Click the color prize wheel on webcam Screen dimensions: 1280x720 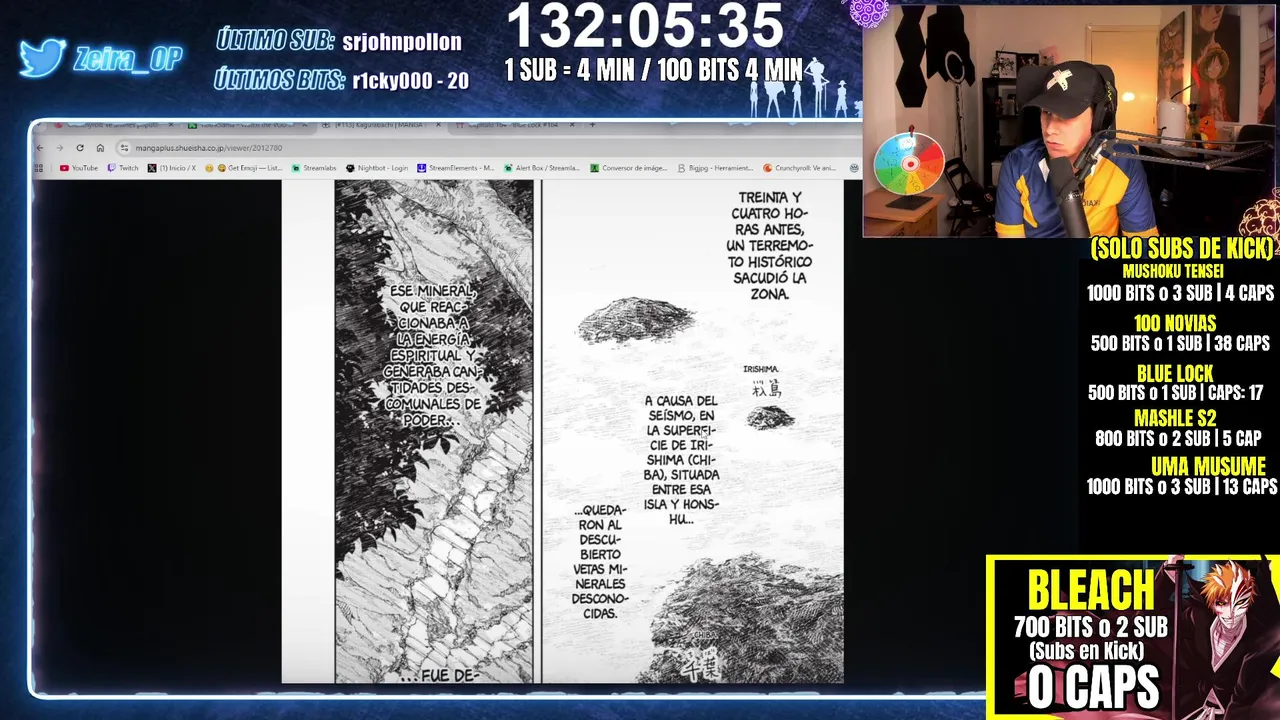coord(909,163)
